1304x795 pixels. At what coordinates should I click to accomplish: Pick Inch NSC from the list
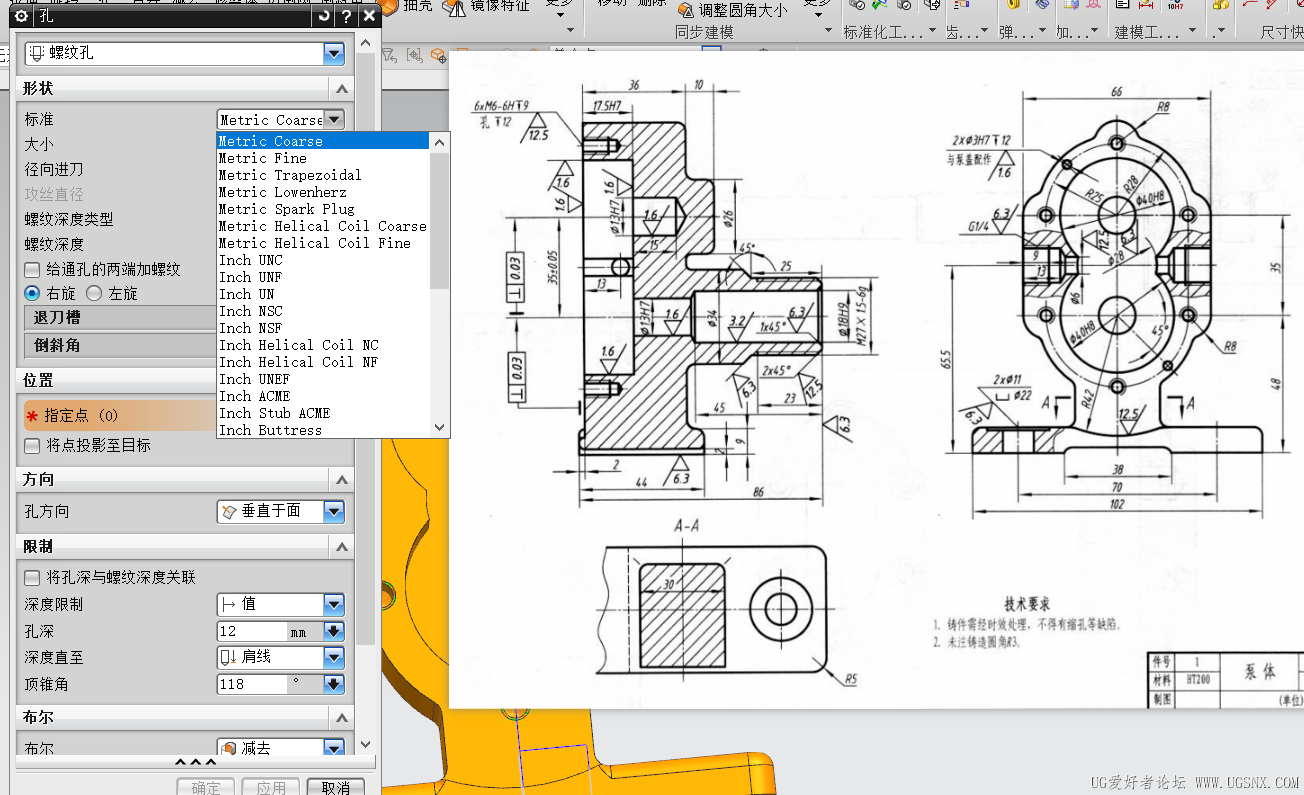point(323,311)
